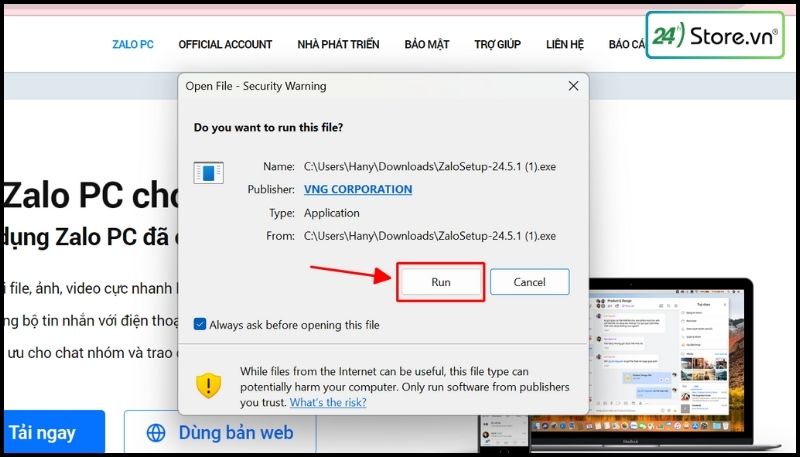Image resolution: width=800 pixels, height=457 pixels.
Task: Open the What's the risk? link
Action: tap(328, 402)
